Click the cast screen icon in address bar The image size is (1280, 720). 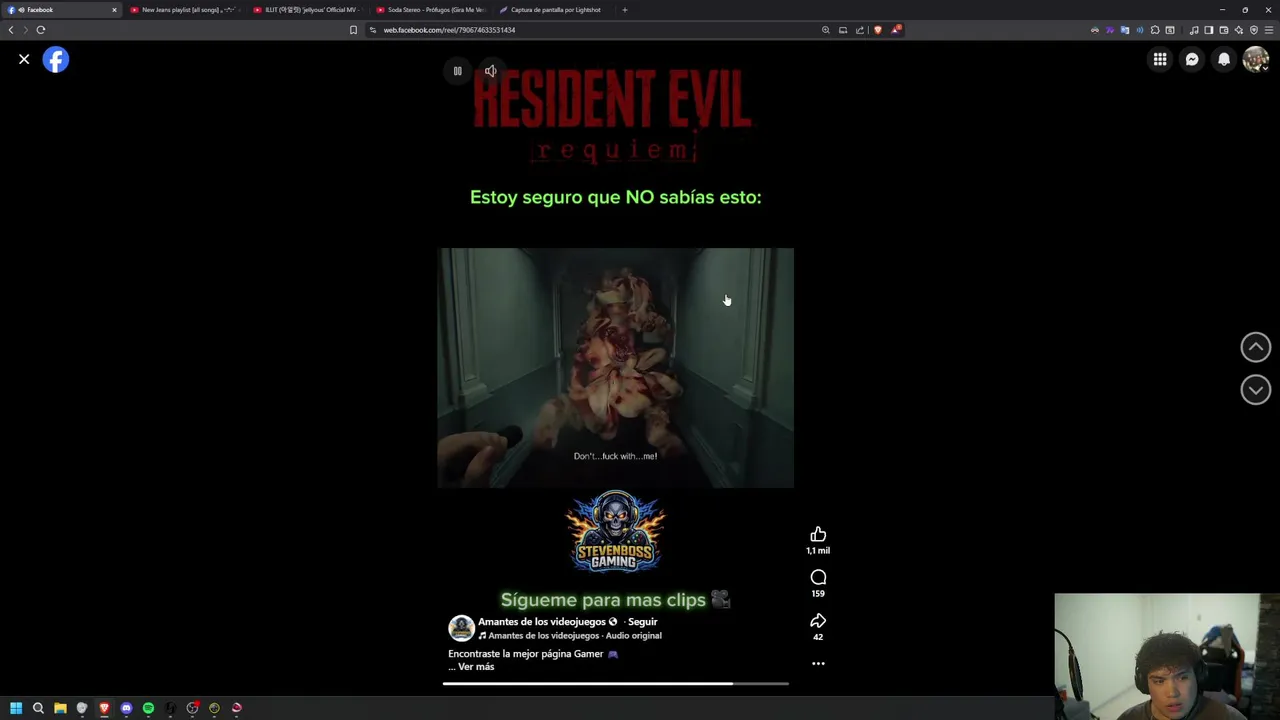point(843,30)
